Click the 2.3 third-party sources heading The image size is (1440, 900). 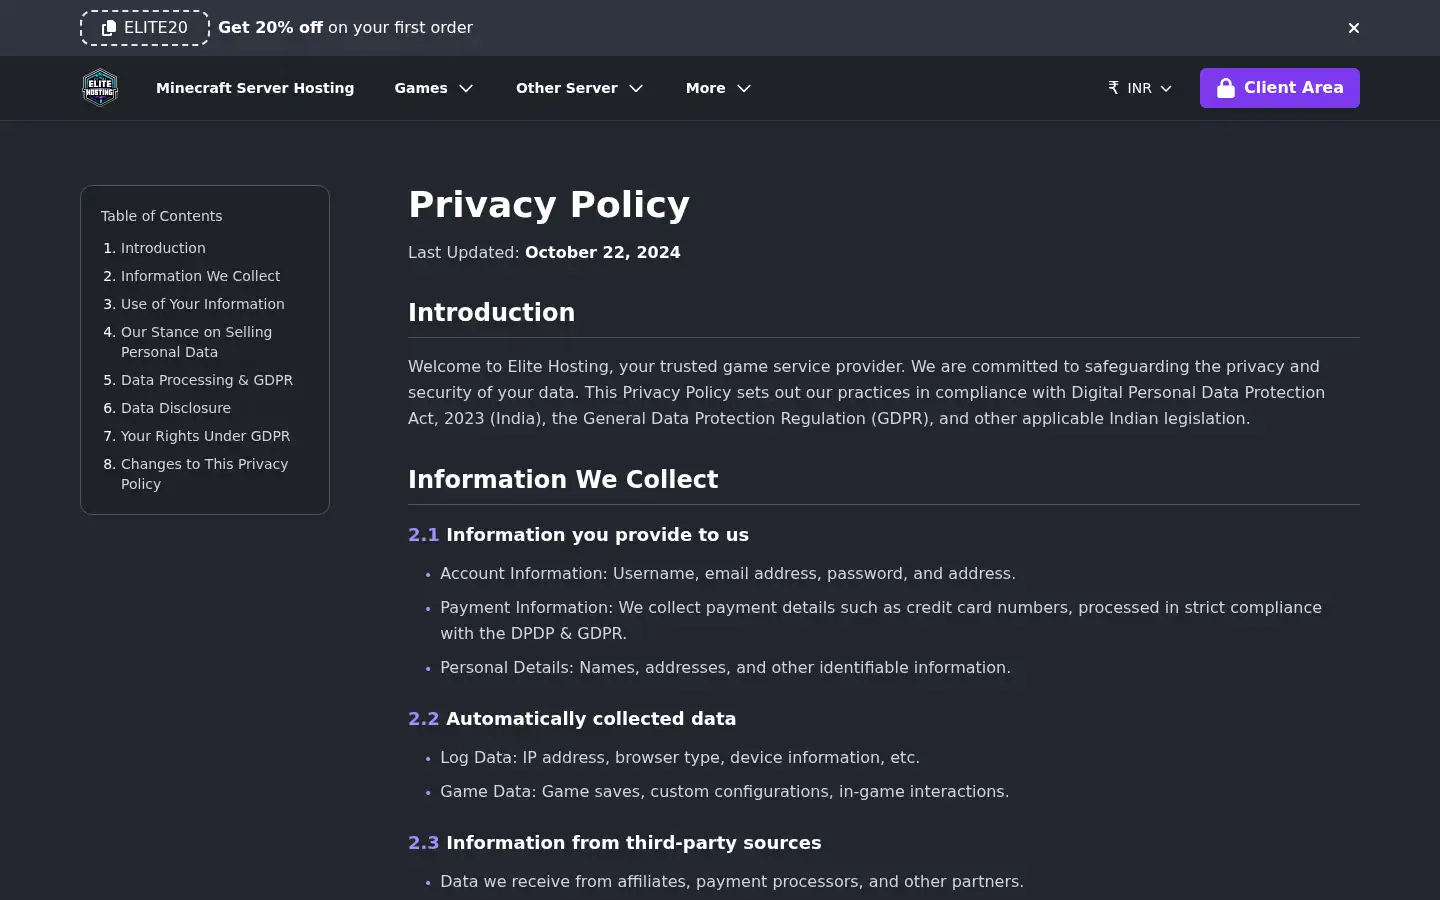point(615,843)
